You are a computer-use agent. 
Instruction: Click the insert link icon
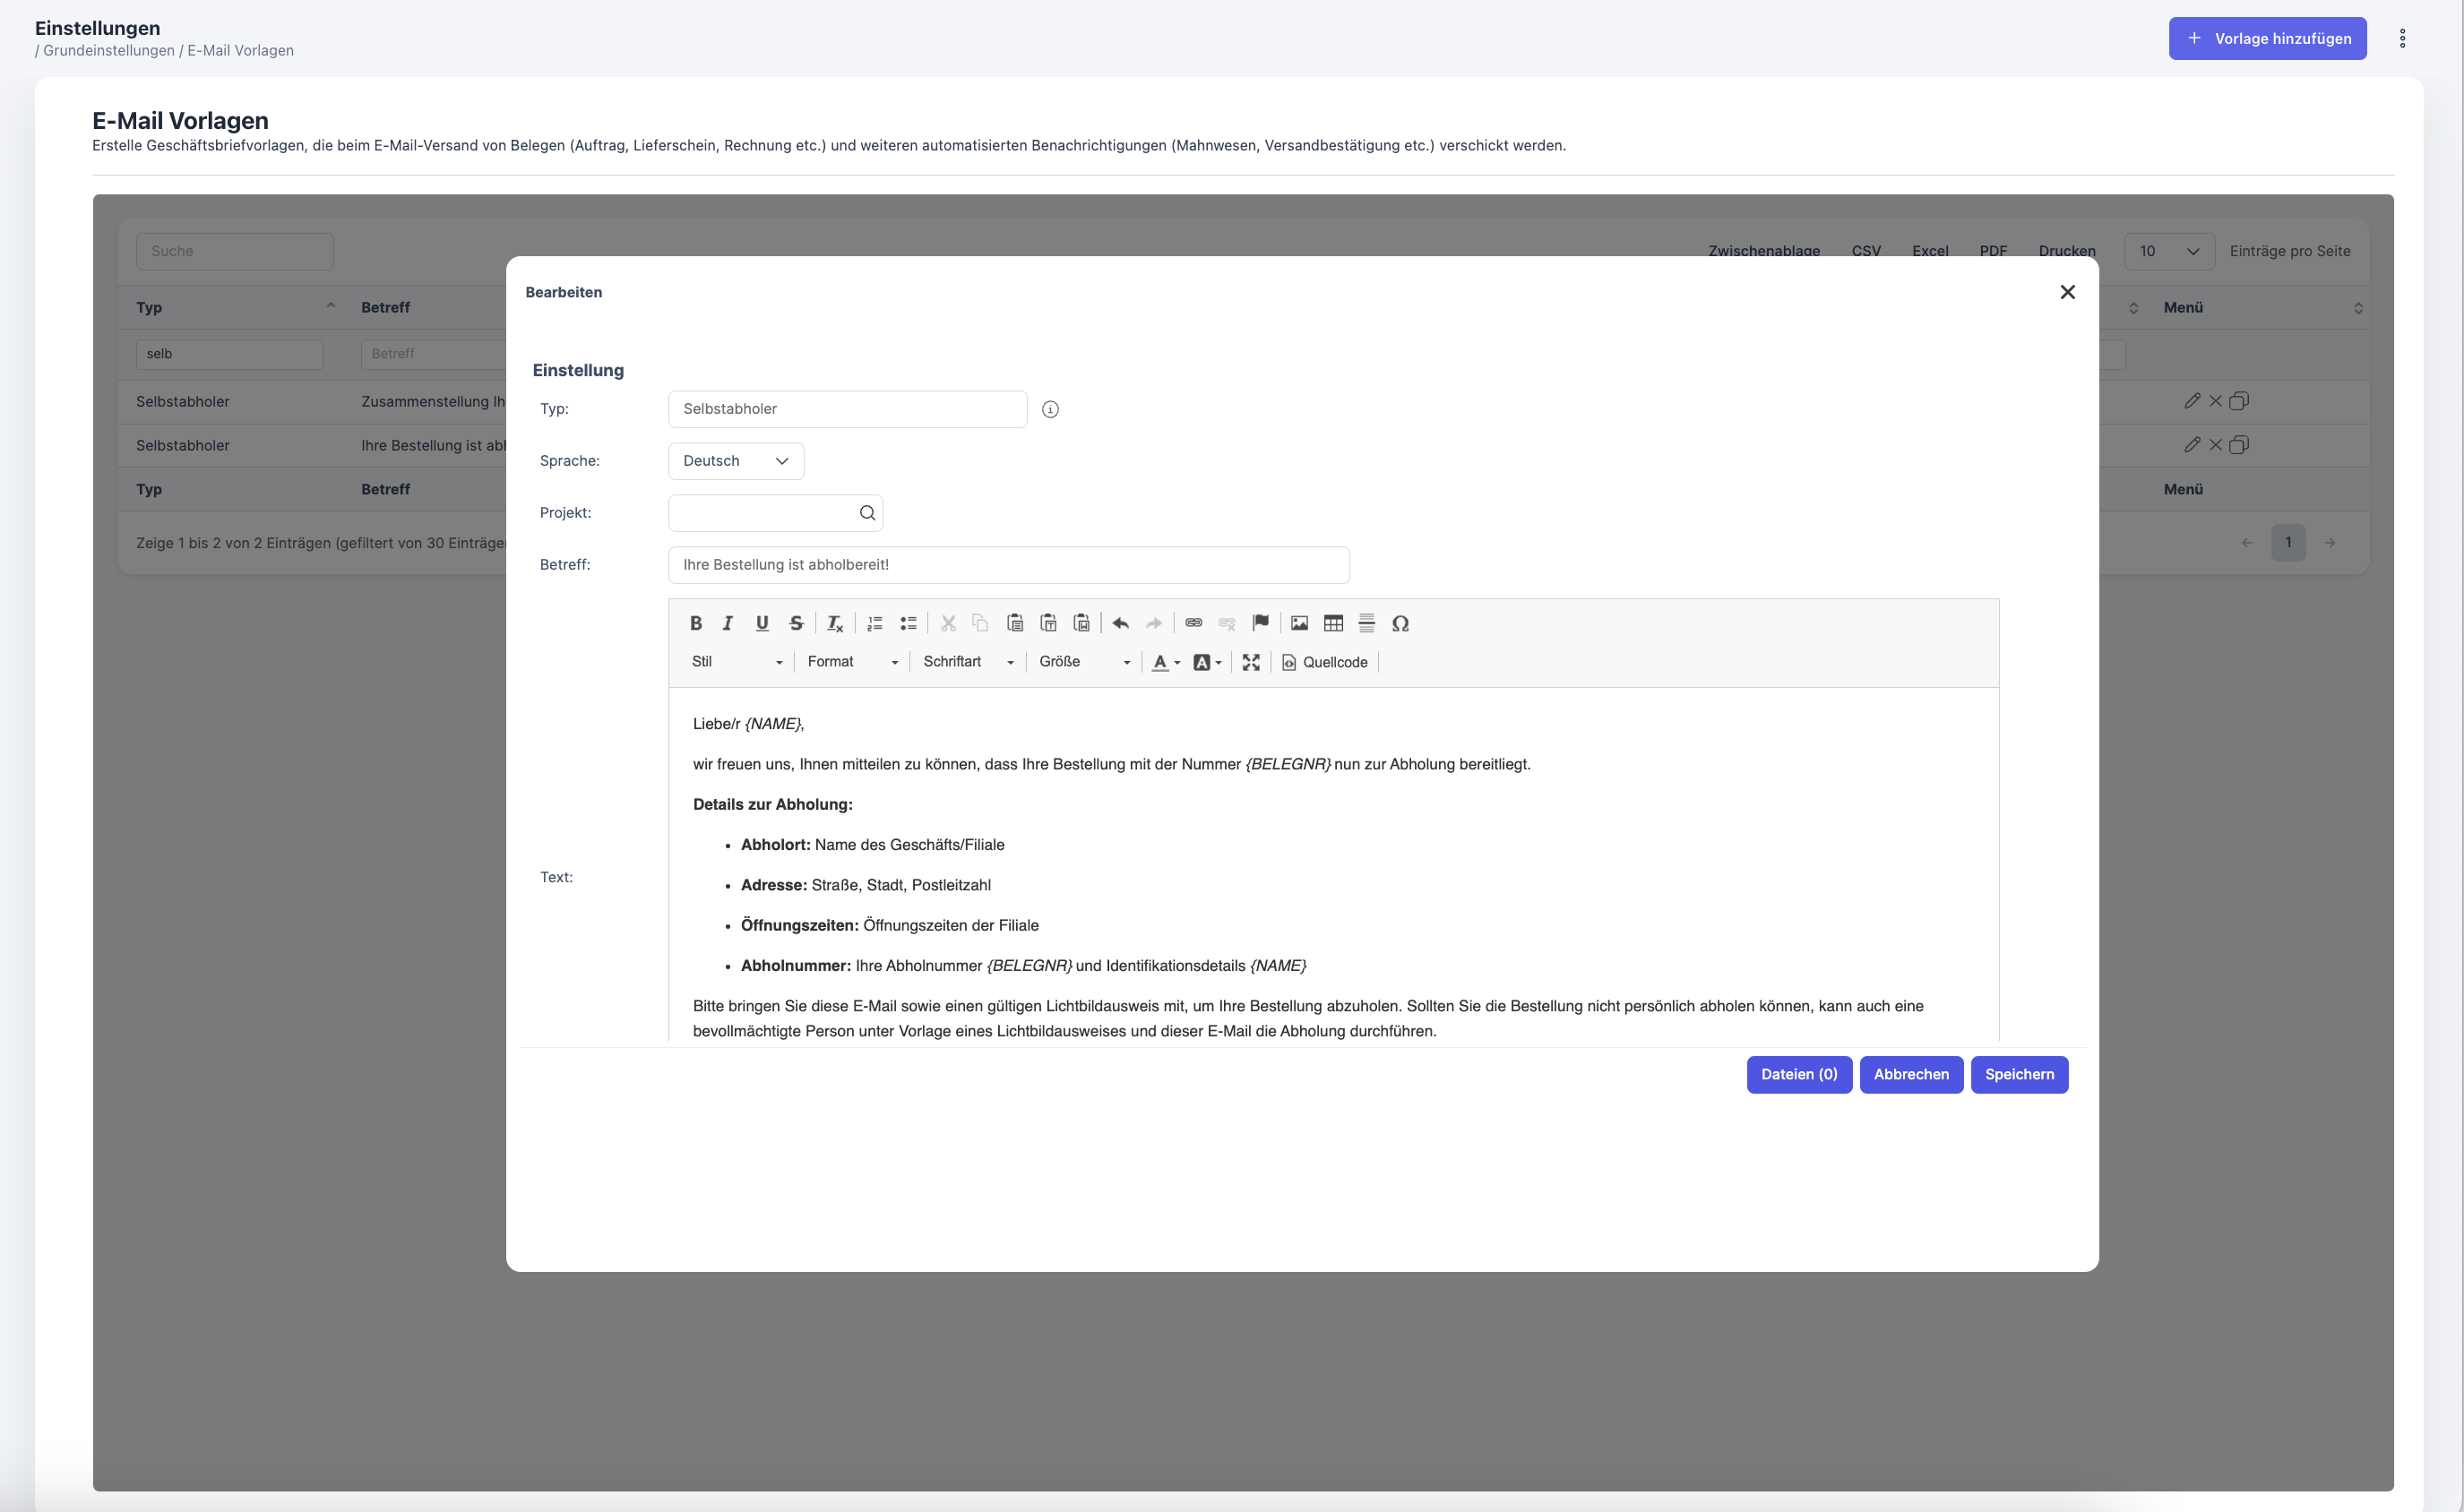coord(1193,623)
